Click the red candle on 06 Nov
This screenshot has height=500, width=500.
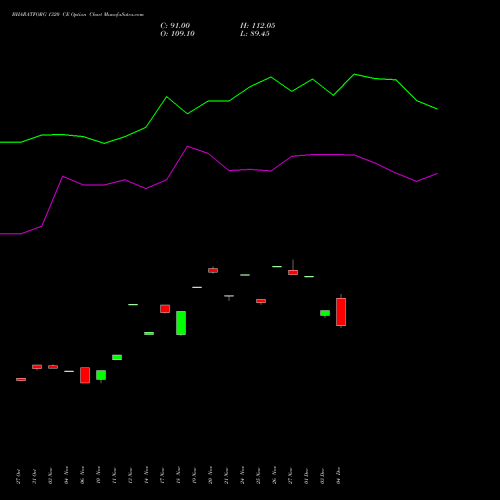point(85,375)
